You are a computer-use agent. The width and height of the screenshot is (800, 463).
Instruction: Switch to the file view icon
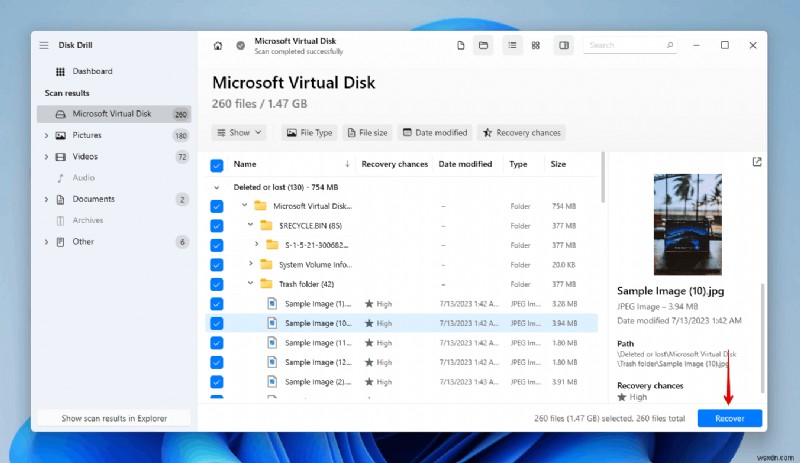461,45
